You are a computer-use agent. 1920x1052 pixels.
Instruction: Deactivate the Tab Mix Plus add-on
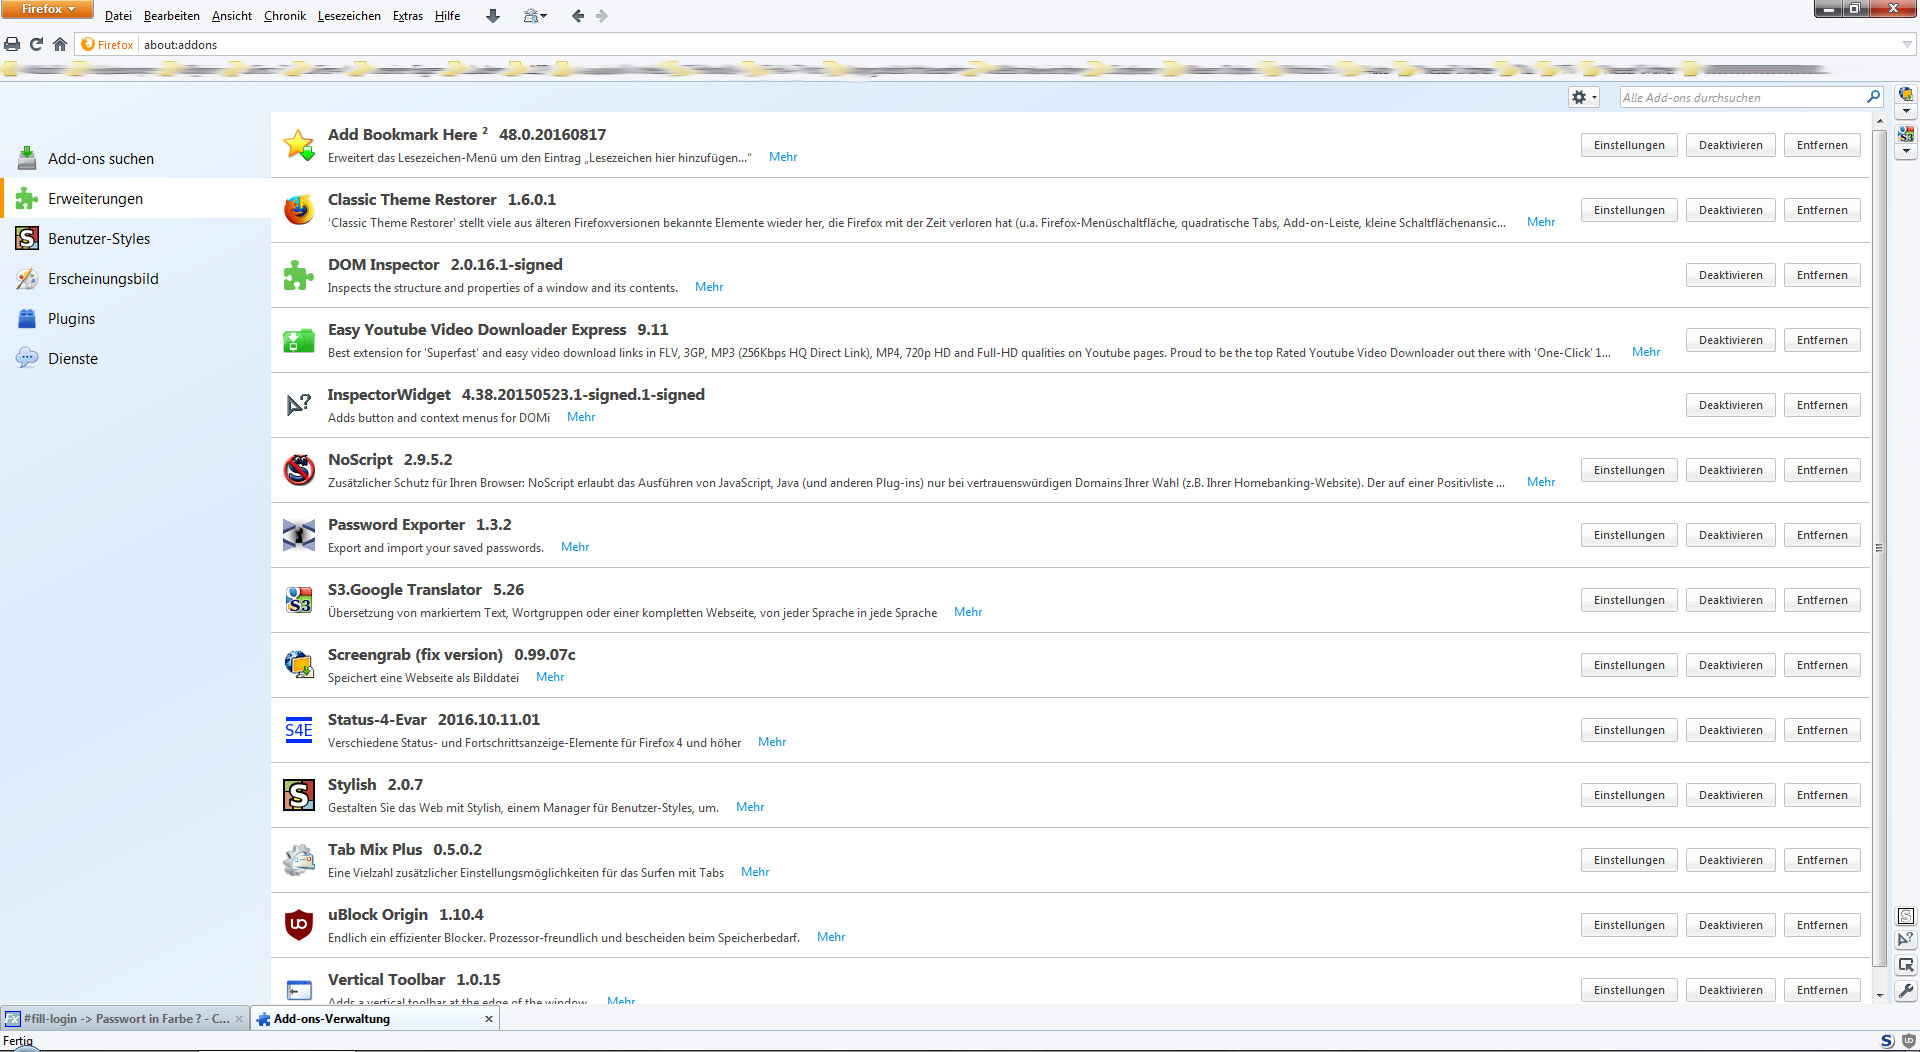pos(1730,860)
